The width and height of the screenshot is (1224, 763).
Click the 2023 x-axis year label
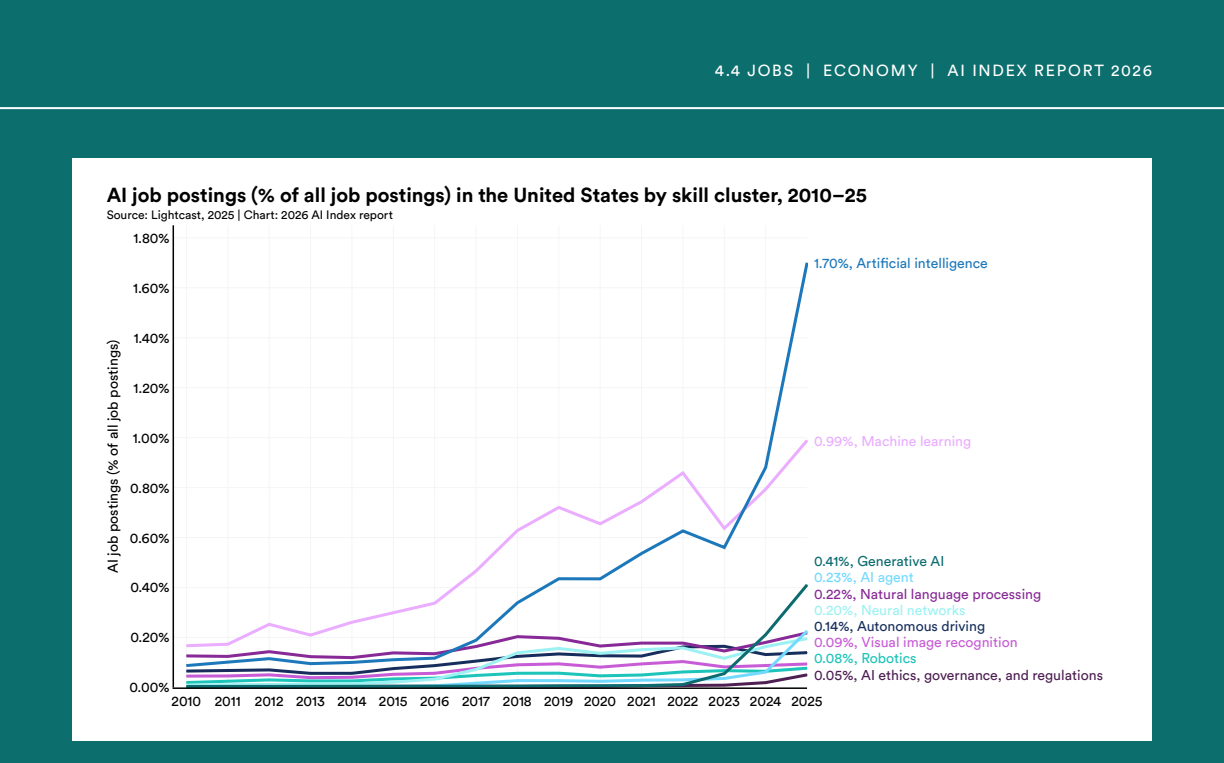723,702
